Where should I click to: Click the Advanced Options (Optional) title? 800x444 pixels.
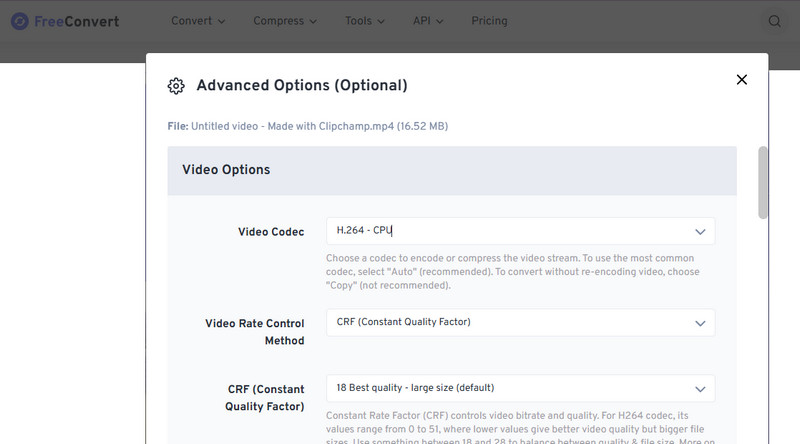(301, 86)
